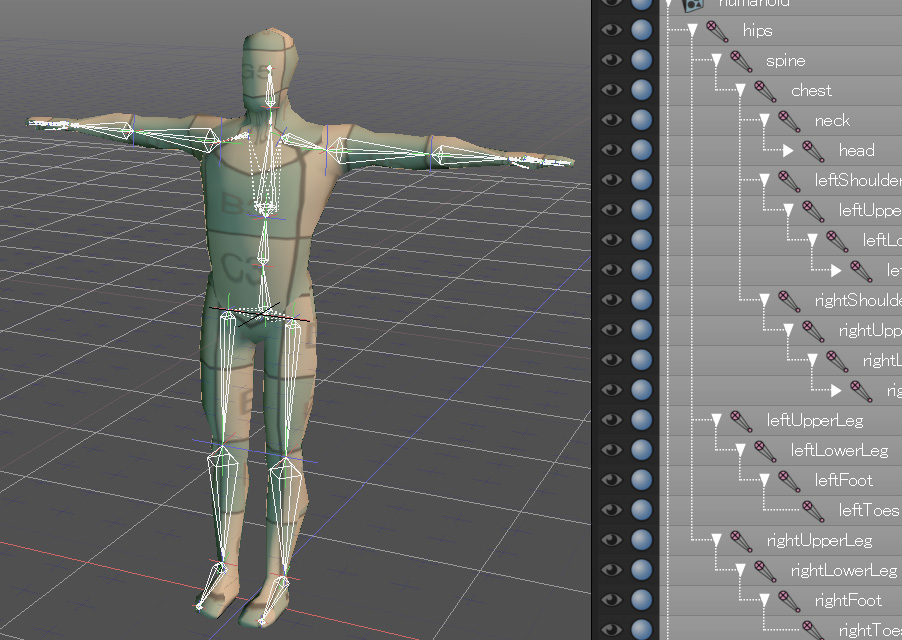902x640 pixels.
Task: Collapse the chest node
Action: [741, 90]
